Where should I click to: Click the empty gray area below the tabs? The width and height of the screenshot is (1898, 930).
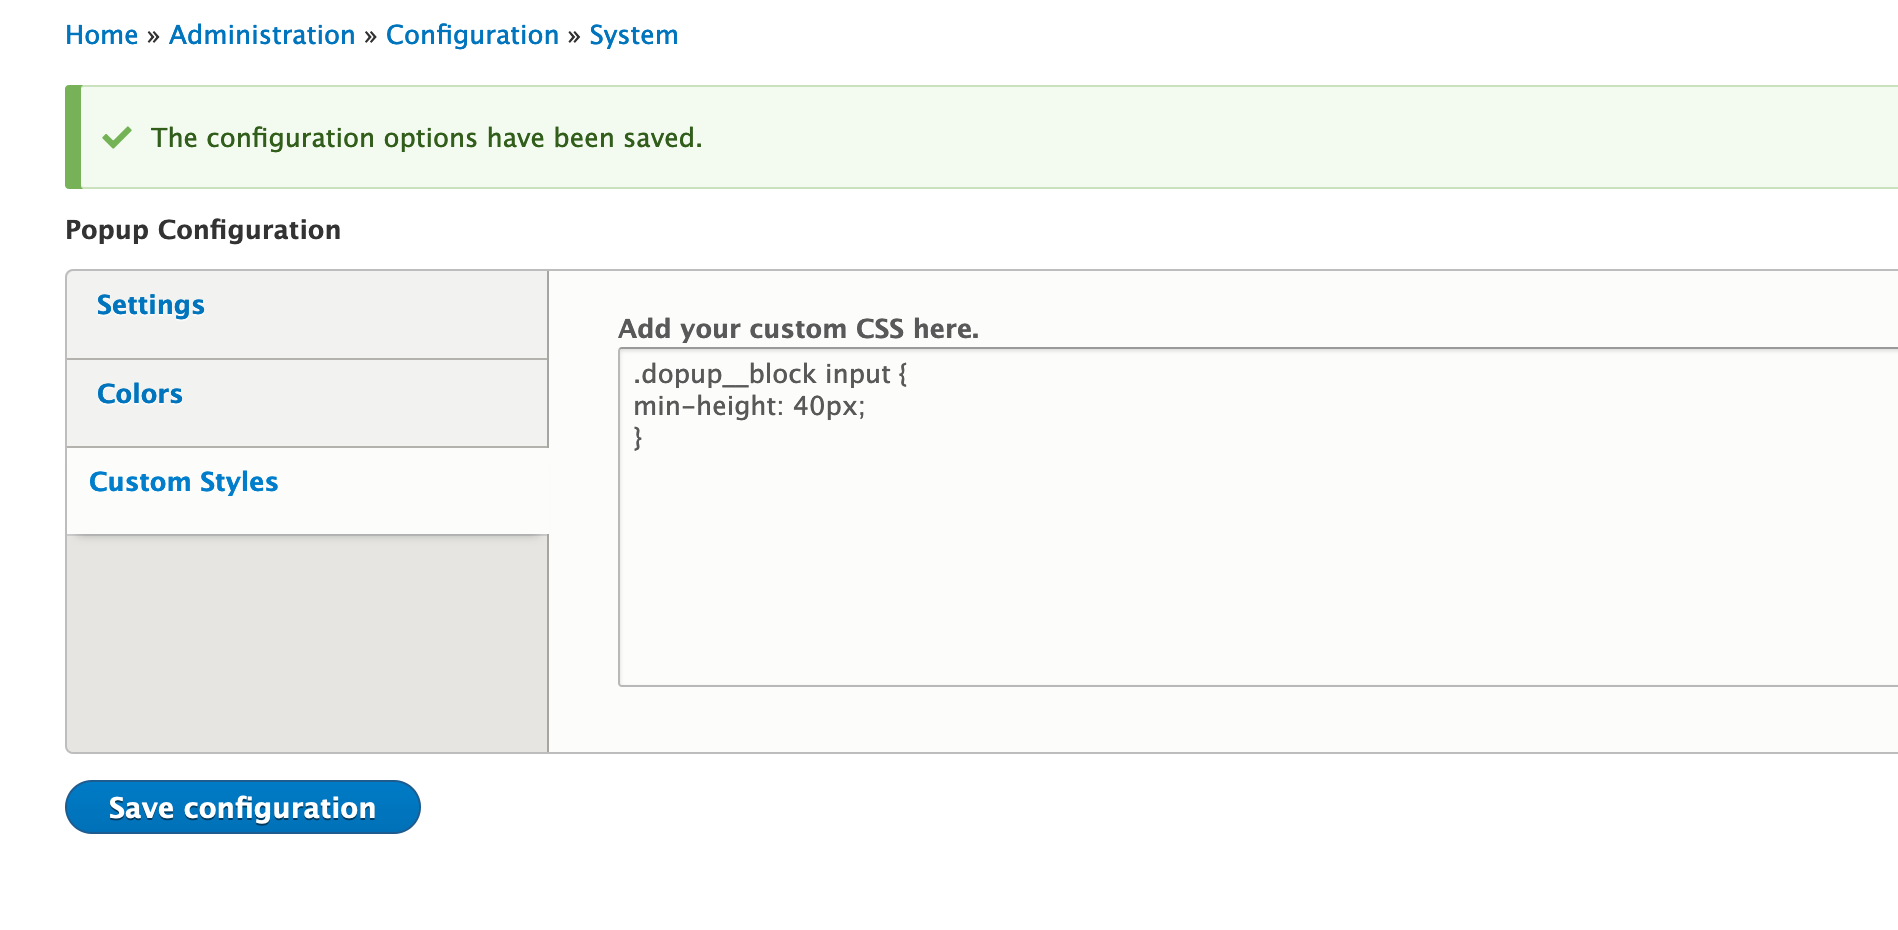click(307, 643)
